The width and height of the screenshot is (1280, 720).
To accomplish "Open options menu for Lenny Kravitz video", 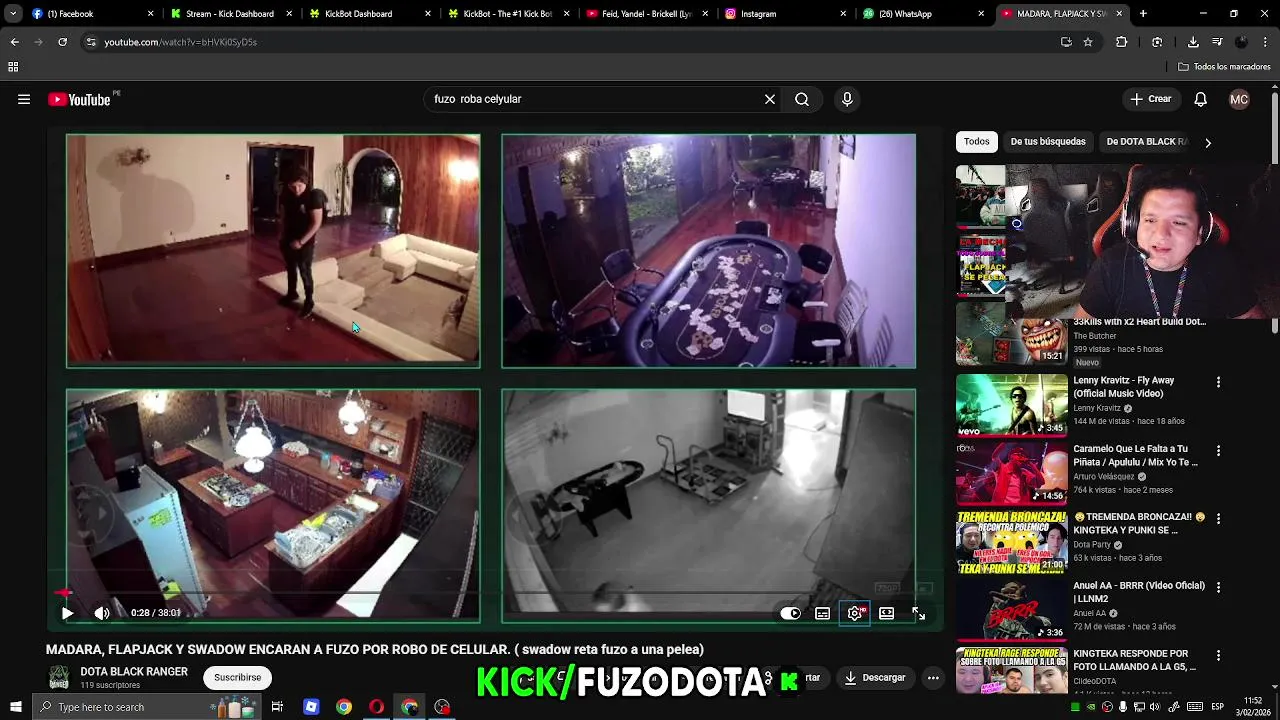I will tap(1218, 382).
